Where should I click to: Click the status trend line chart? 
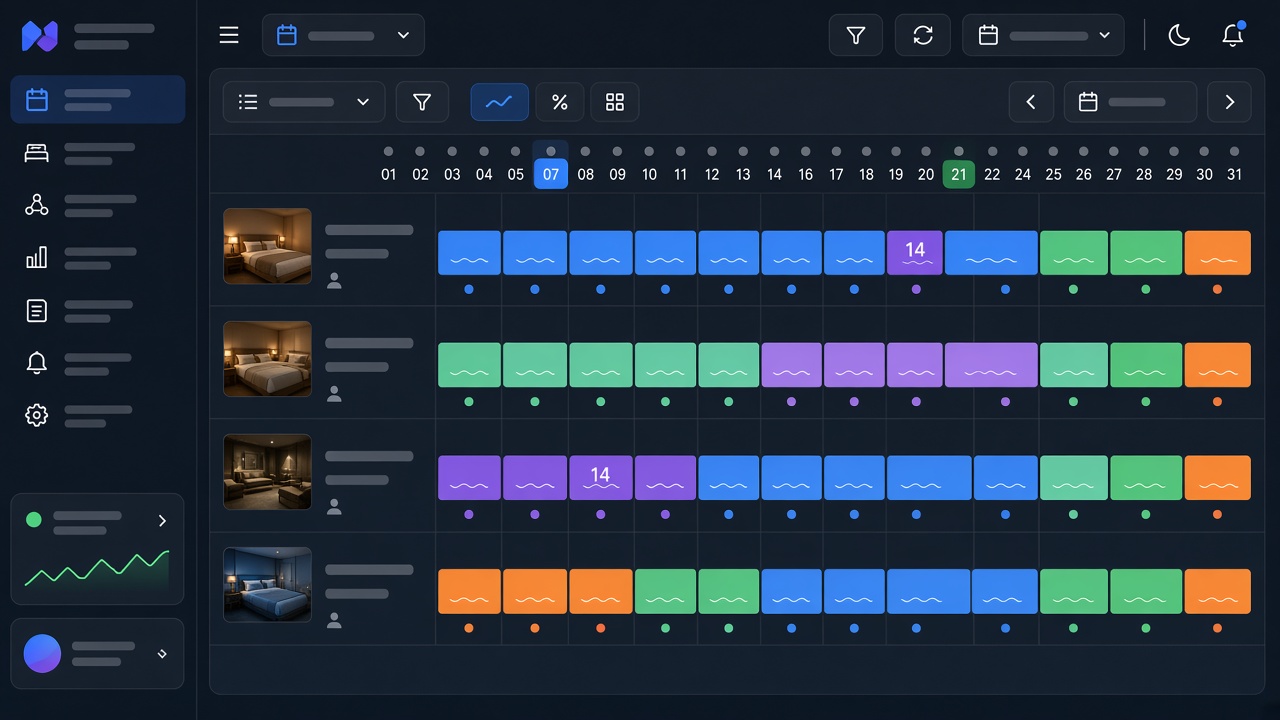(97, 569)
